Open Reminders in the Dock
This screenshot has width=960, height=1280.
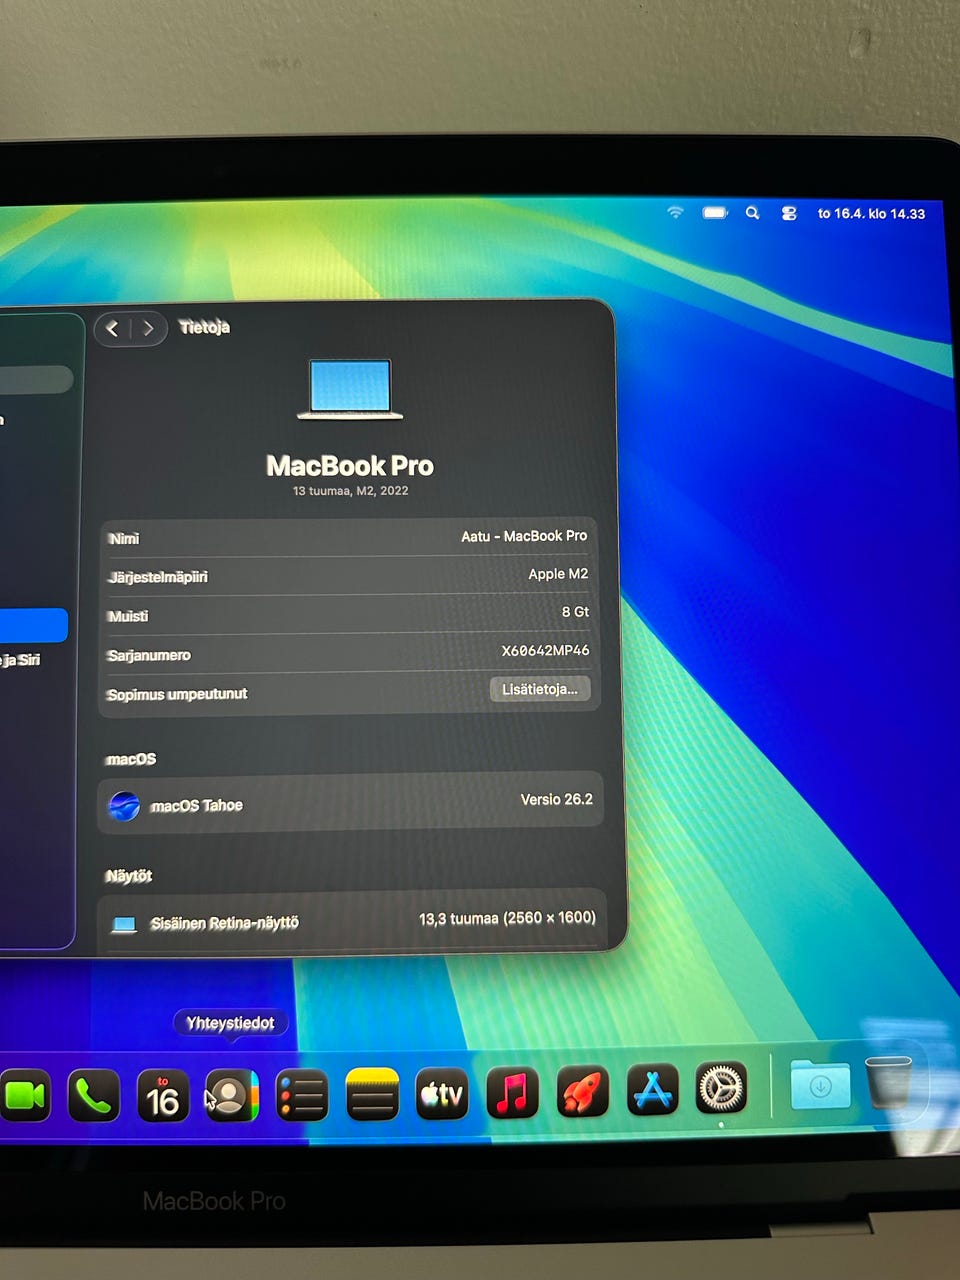[x=302, y=1096]
